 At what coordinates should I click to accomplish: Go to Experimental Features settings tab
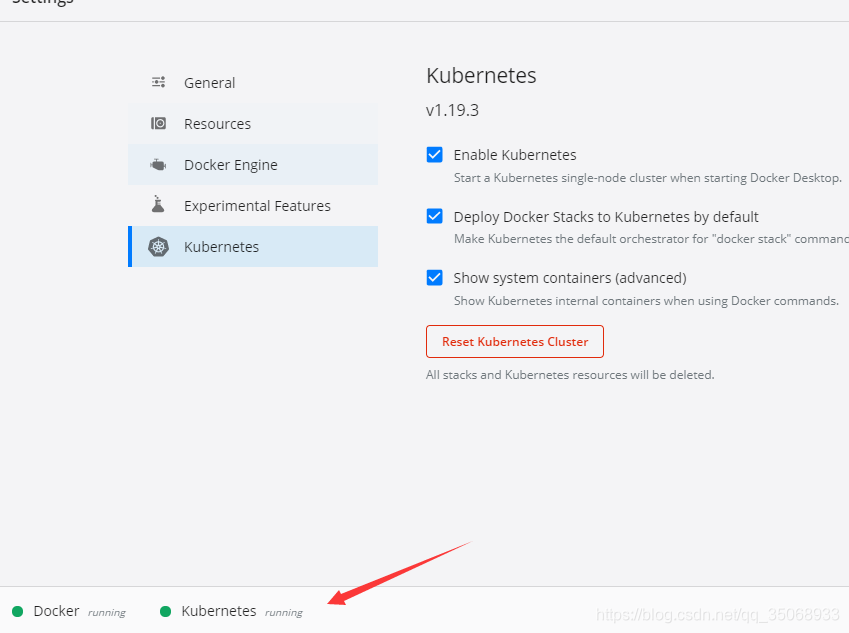point(253,206)
